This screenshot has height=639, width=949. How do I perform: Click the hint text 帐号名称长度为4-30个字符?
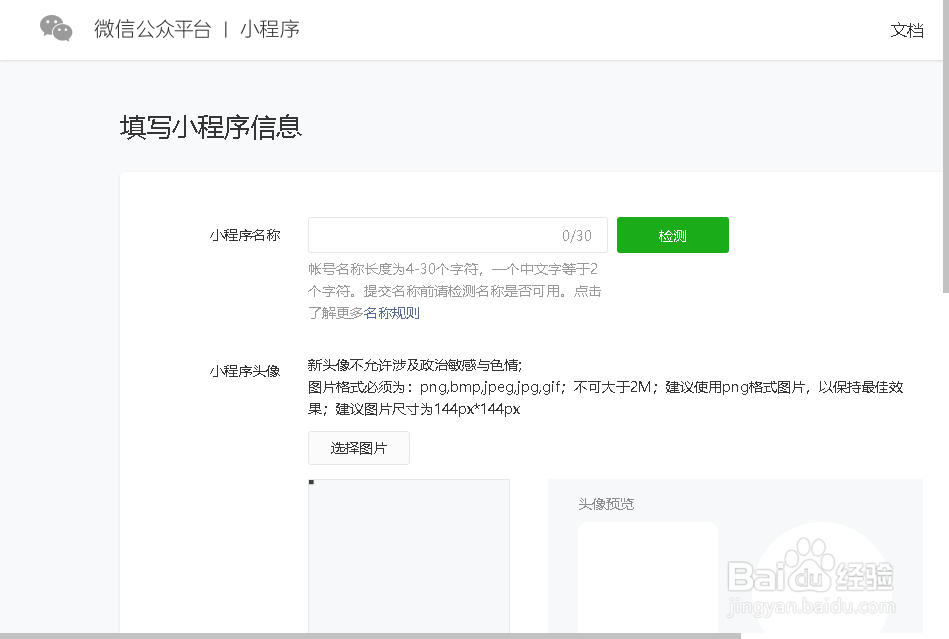point(394,269)
